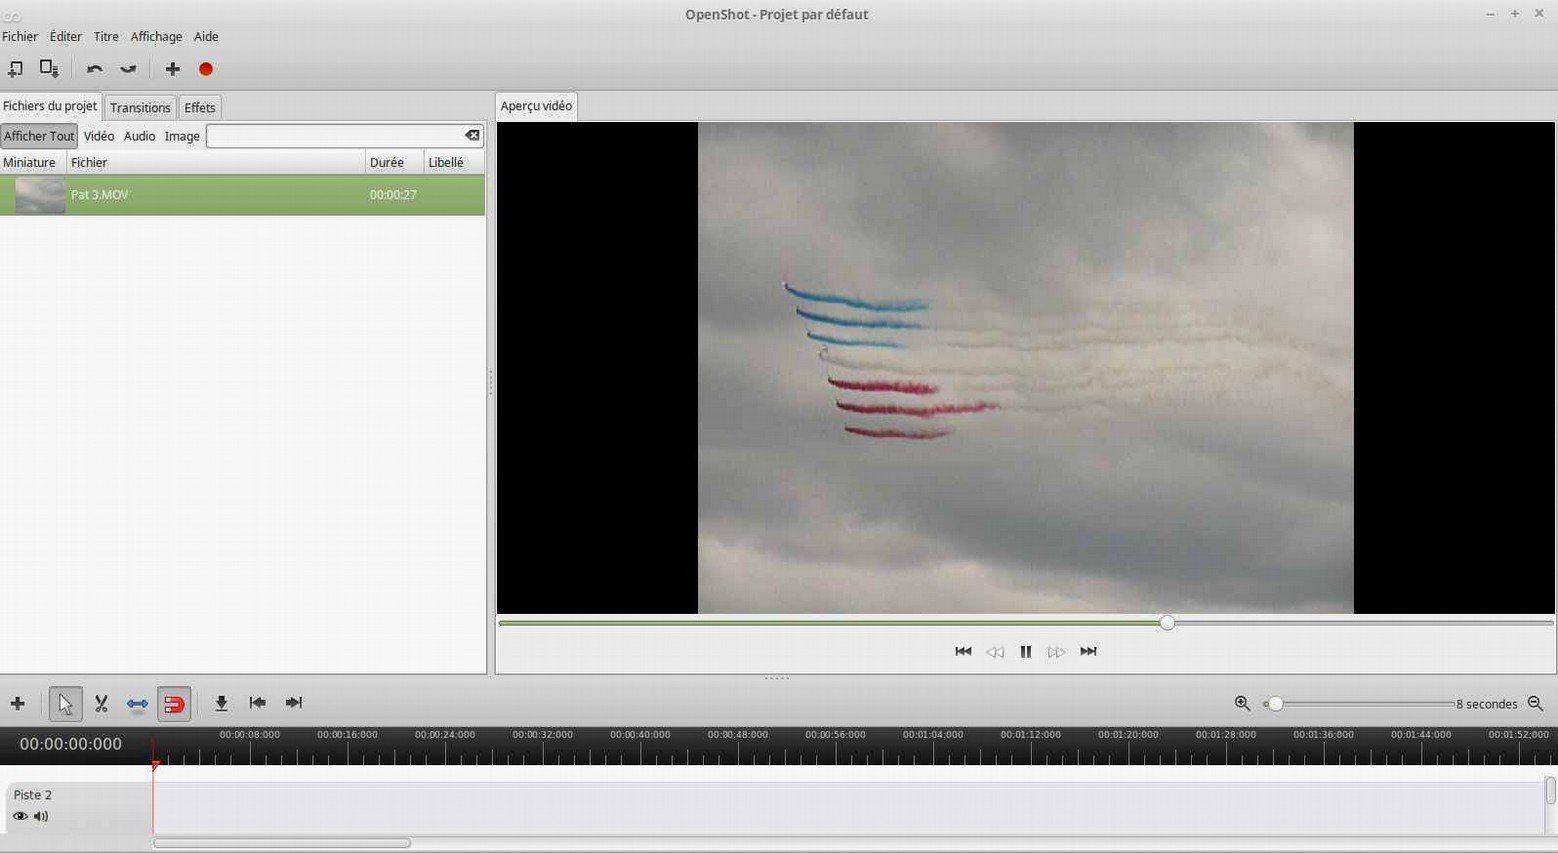
Task: Click the red record export button
Action: click(206, 69)
